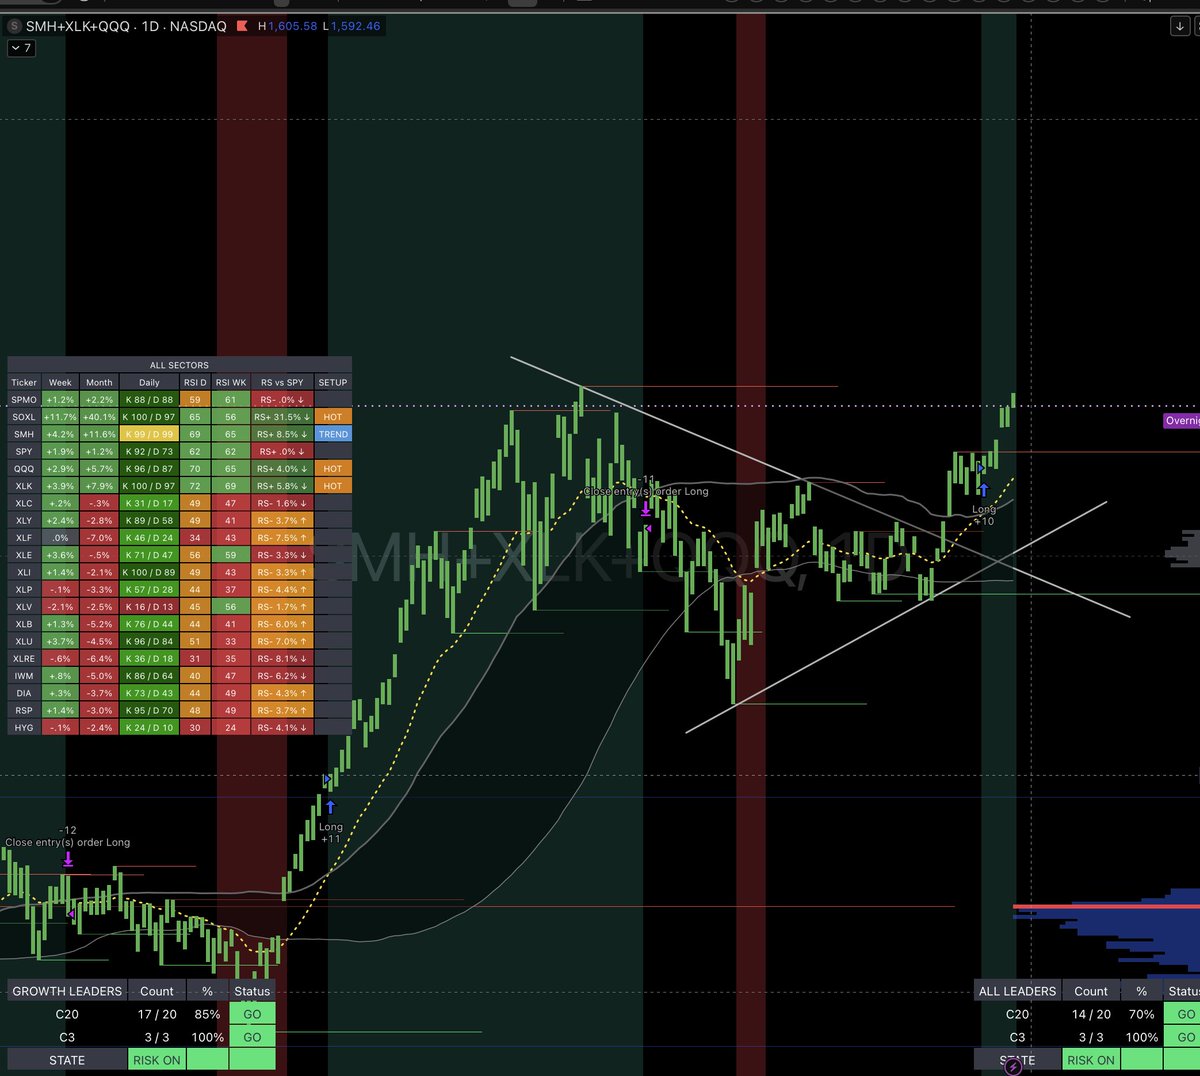
Task: Click the RS+ 31.5% cell
Action: 282,417
